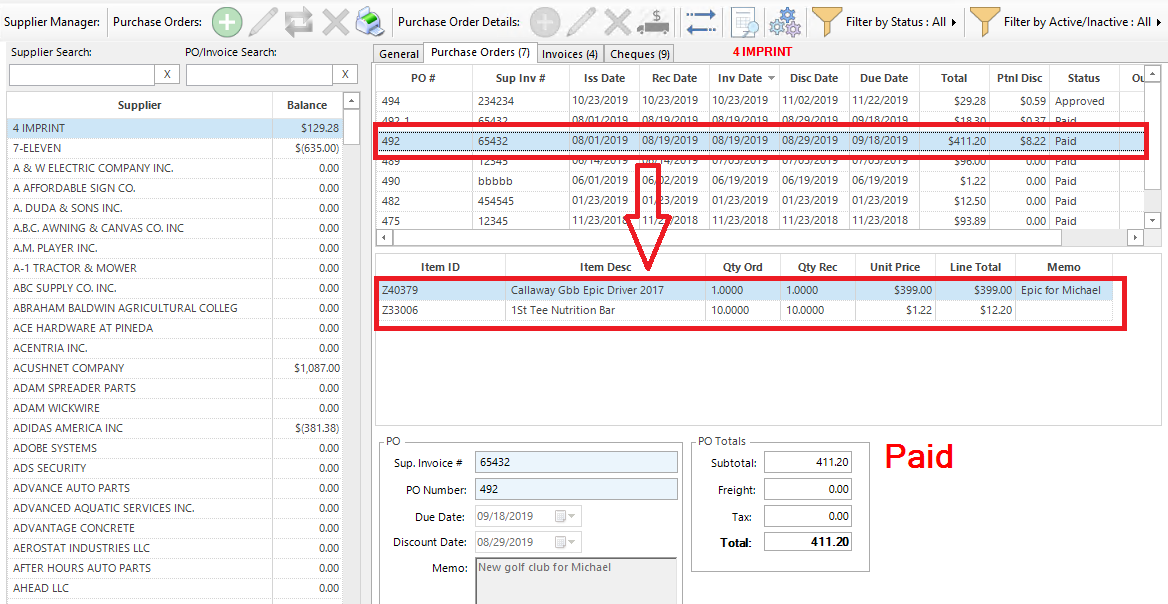Clear the Supplier Search box with X
This screenshot has width=1168, height=604.
[x=168, y=75]
